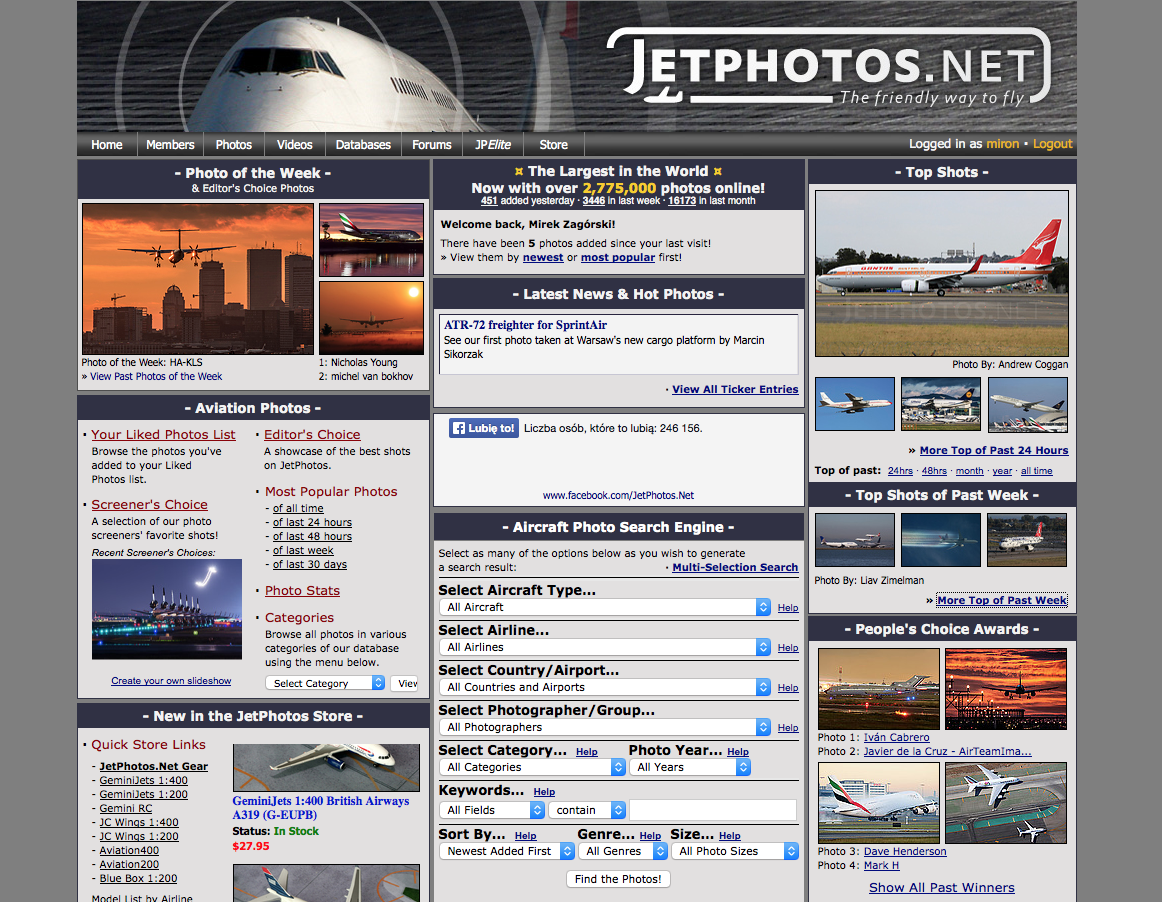Open GeminiJets British Airways A319 product image
1162x902 pixels.
tap(326, 767)
